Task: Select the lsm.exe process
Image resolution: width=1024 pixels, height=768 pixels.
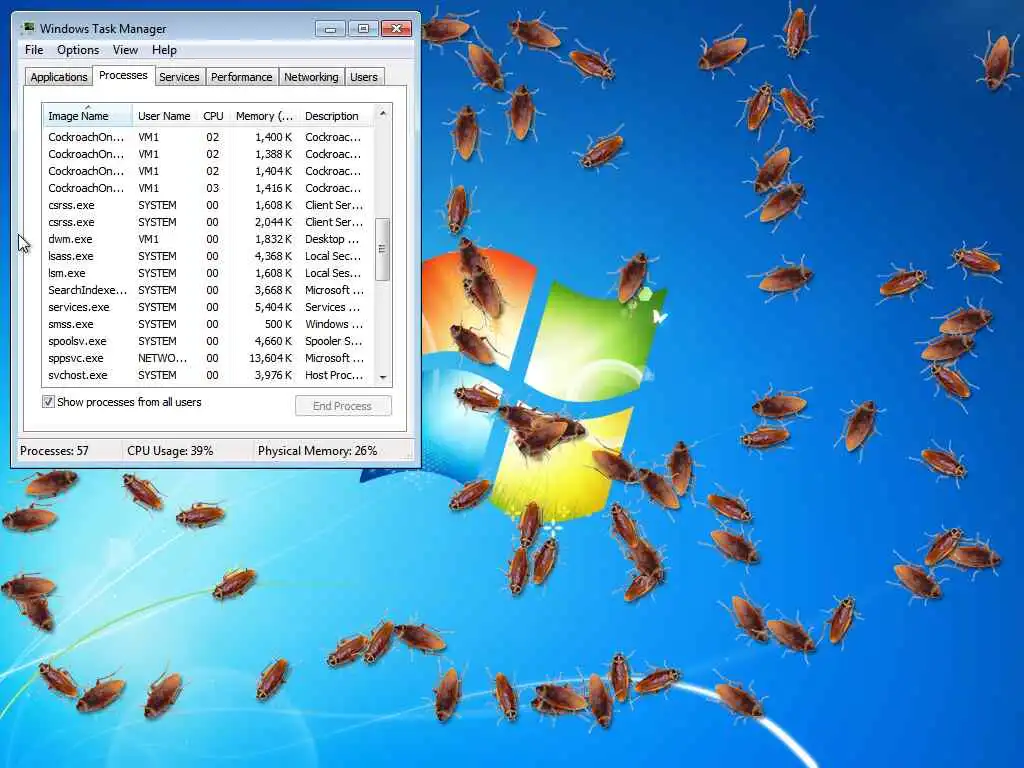Action: tap(209, 273)
